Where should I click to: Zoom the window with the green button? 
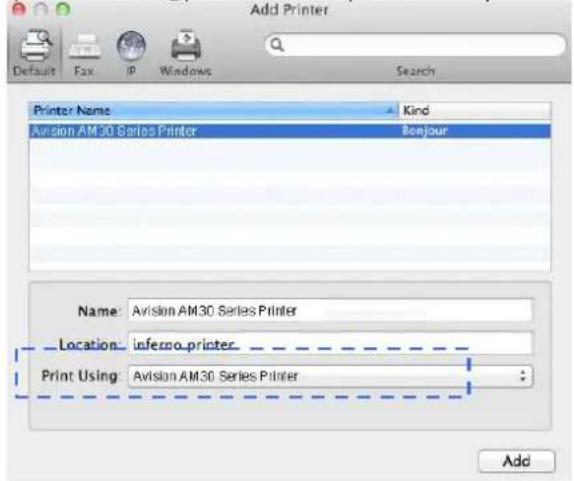pyautogui.click(x=63, y=9)
